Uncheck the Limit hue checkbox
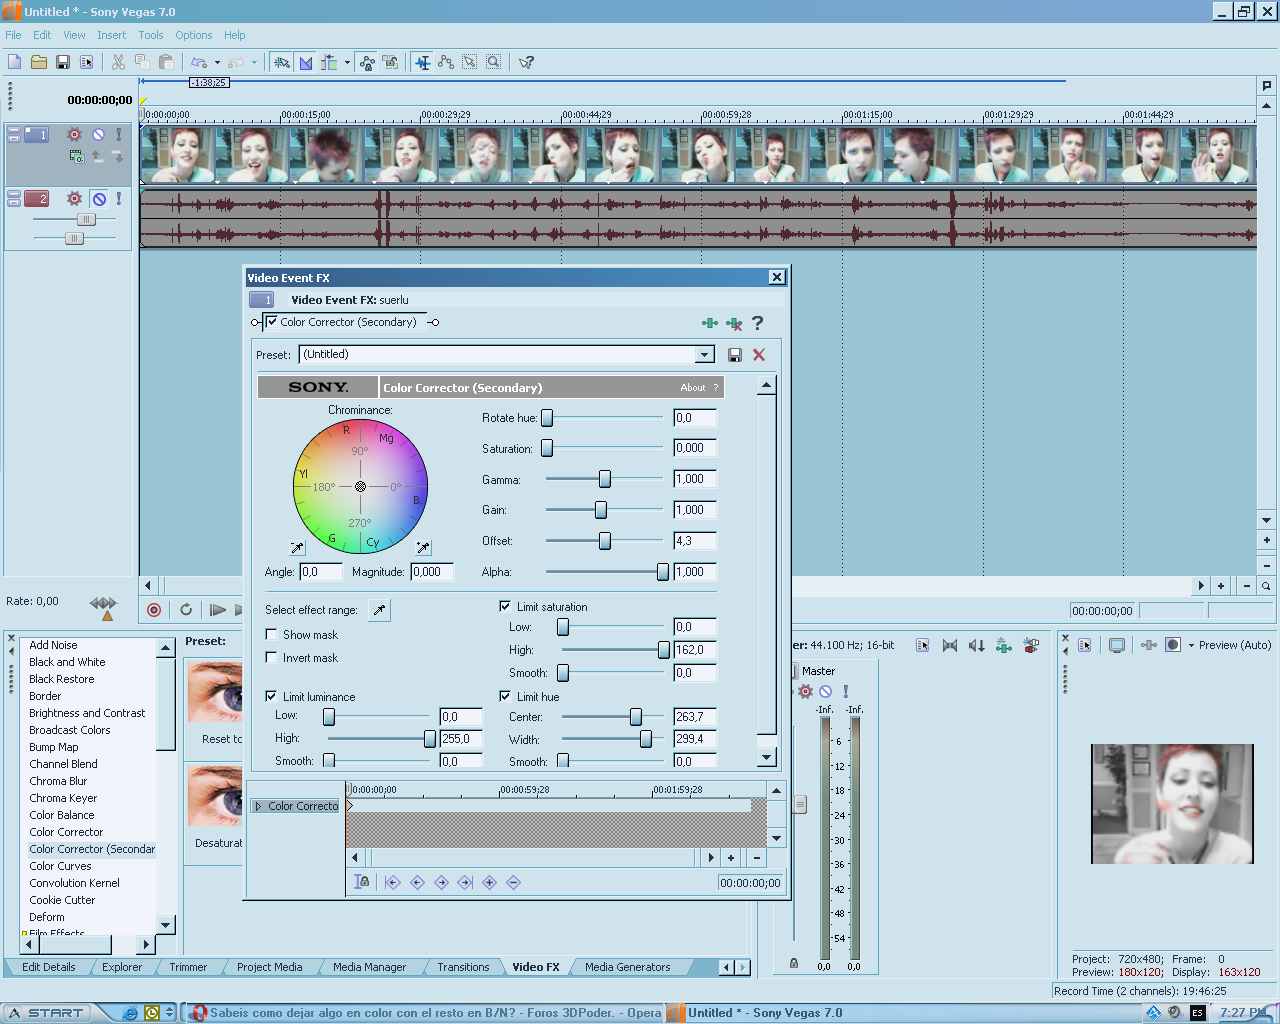Image resolution: width=1280 pixels, height=1024 pixels. [x=505, y=696]
